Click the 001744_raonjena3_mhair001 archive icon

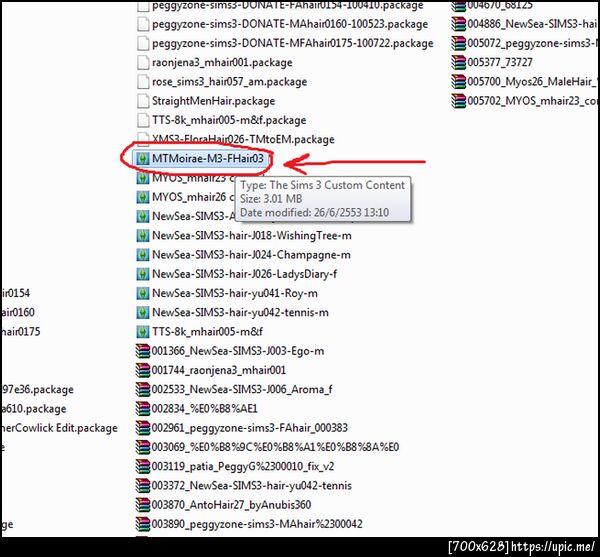[143, 370]
